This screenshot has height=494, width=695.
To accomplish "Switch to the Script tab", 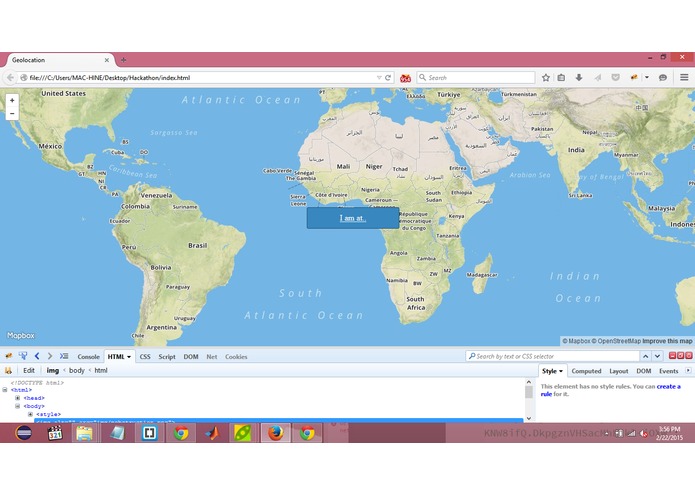I will pyautogui.click(x=167, y=357).
